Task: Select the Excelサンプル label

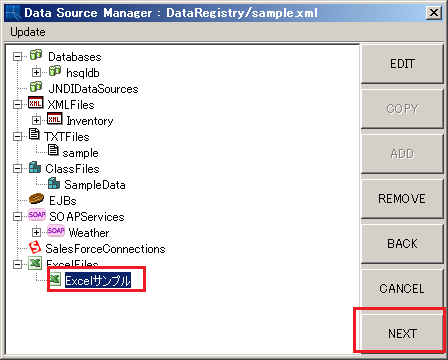Action: click(98, 281)
